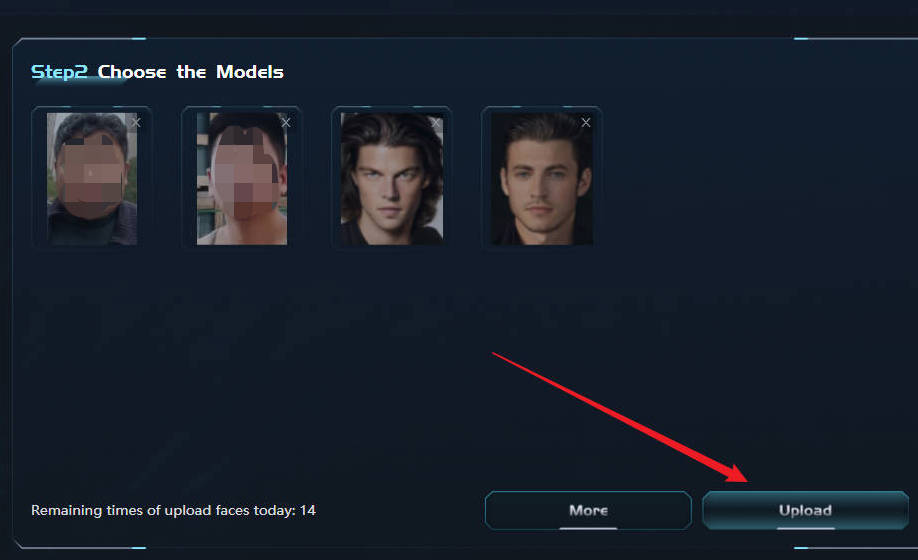Click the cyan underline beneath Step2
The height and width of the screenshot is (560, 918).
tap(81, 81)
